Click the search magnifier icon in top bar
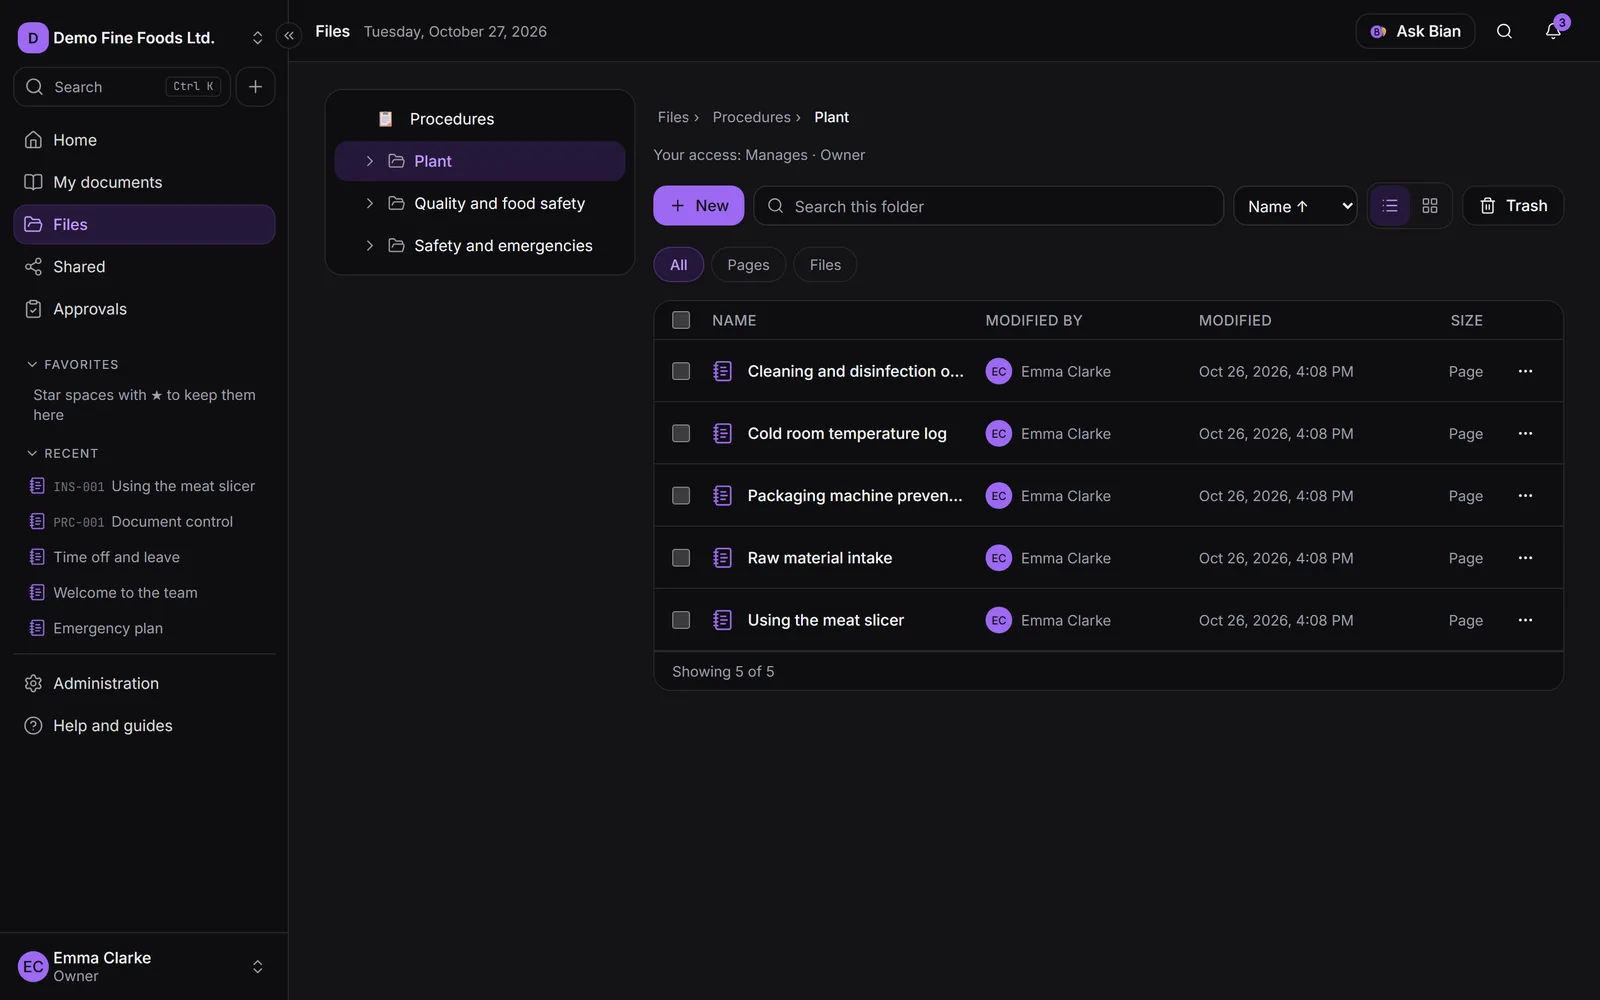The height and width of the screenshot is (1000, 1600). [1504, 31]
